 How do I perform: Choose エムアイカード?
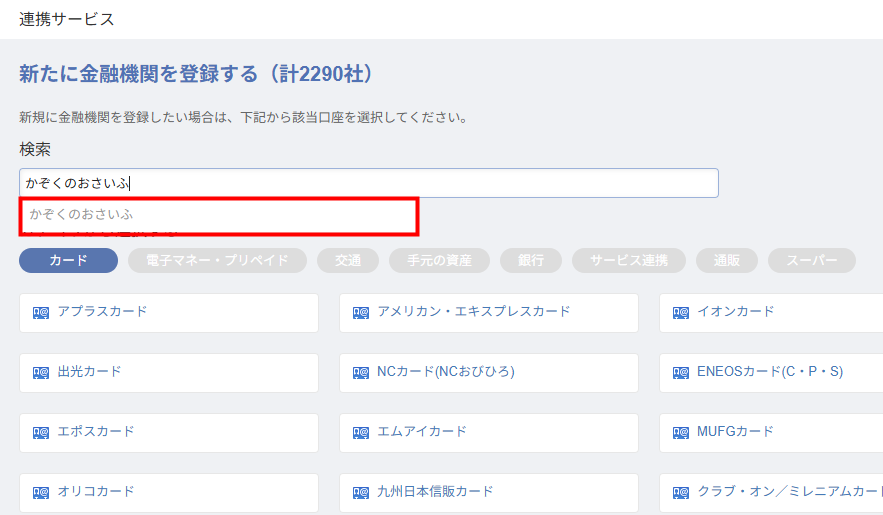[x=489, y=433]
